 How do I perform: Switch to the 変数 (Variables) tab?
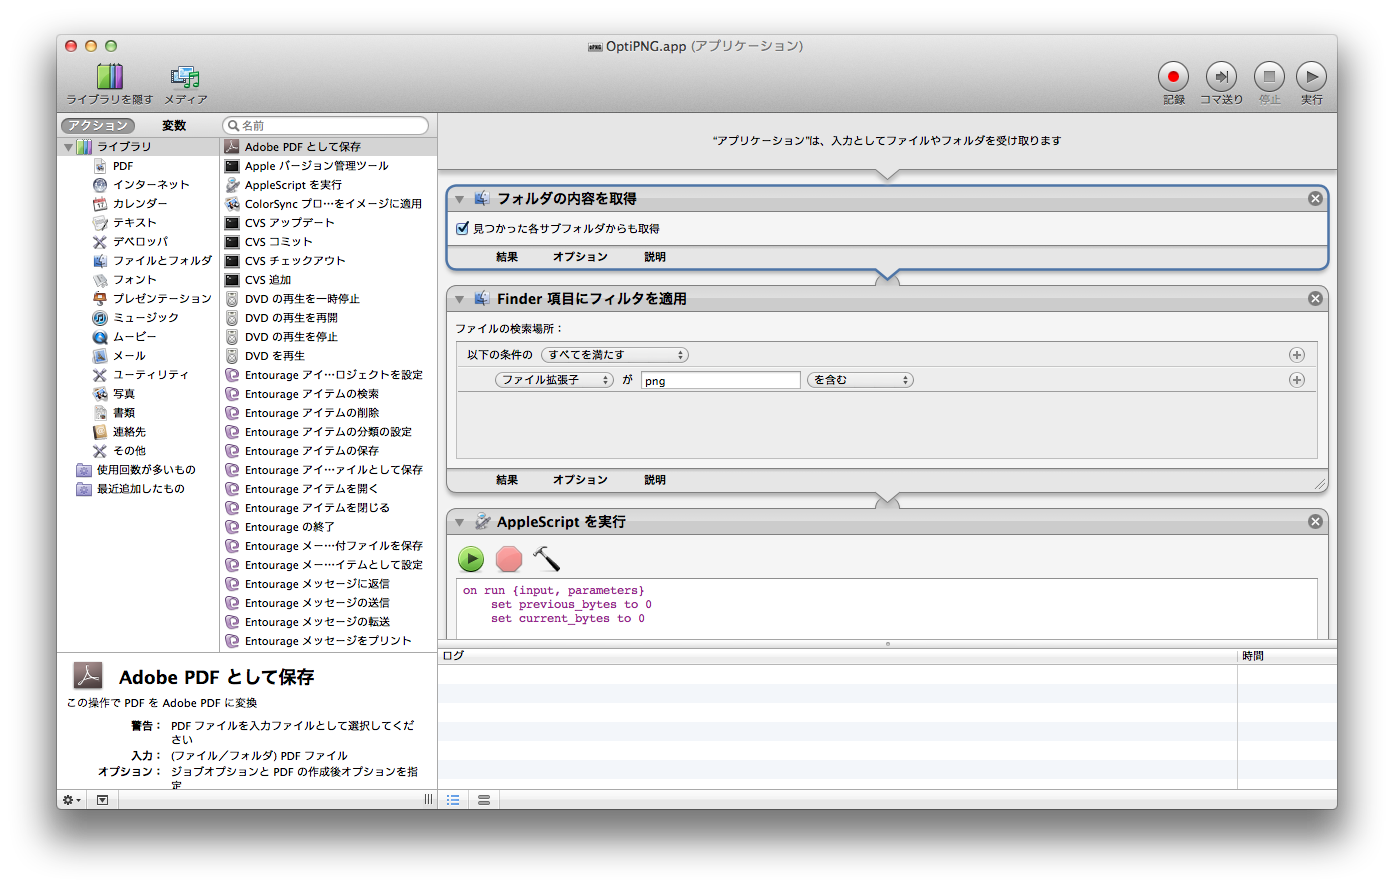point(174,126)
